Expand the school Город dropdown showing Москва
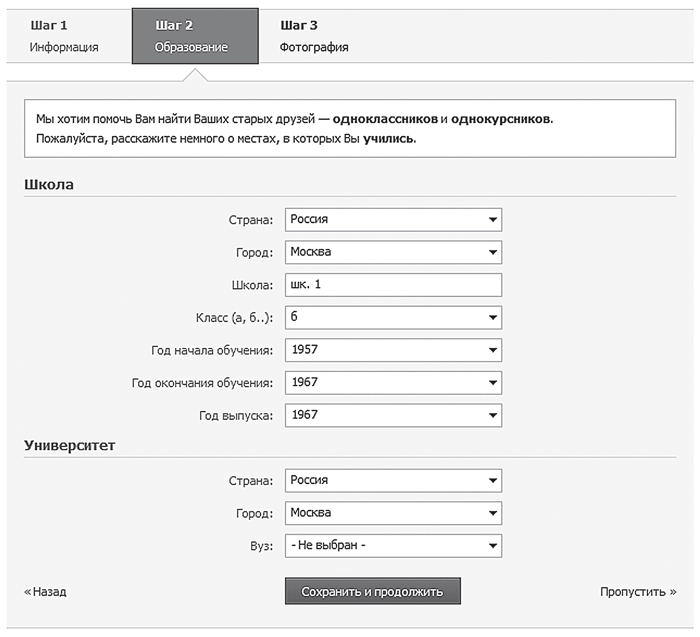The height and width of the screenshot is (637, 700). coord(393,252)
